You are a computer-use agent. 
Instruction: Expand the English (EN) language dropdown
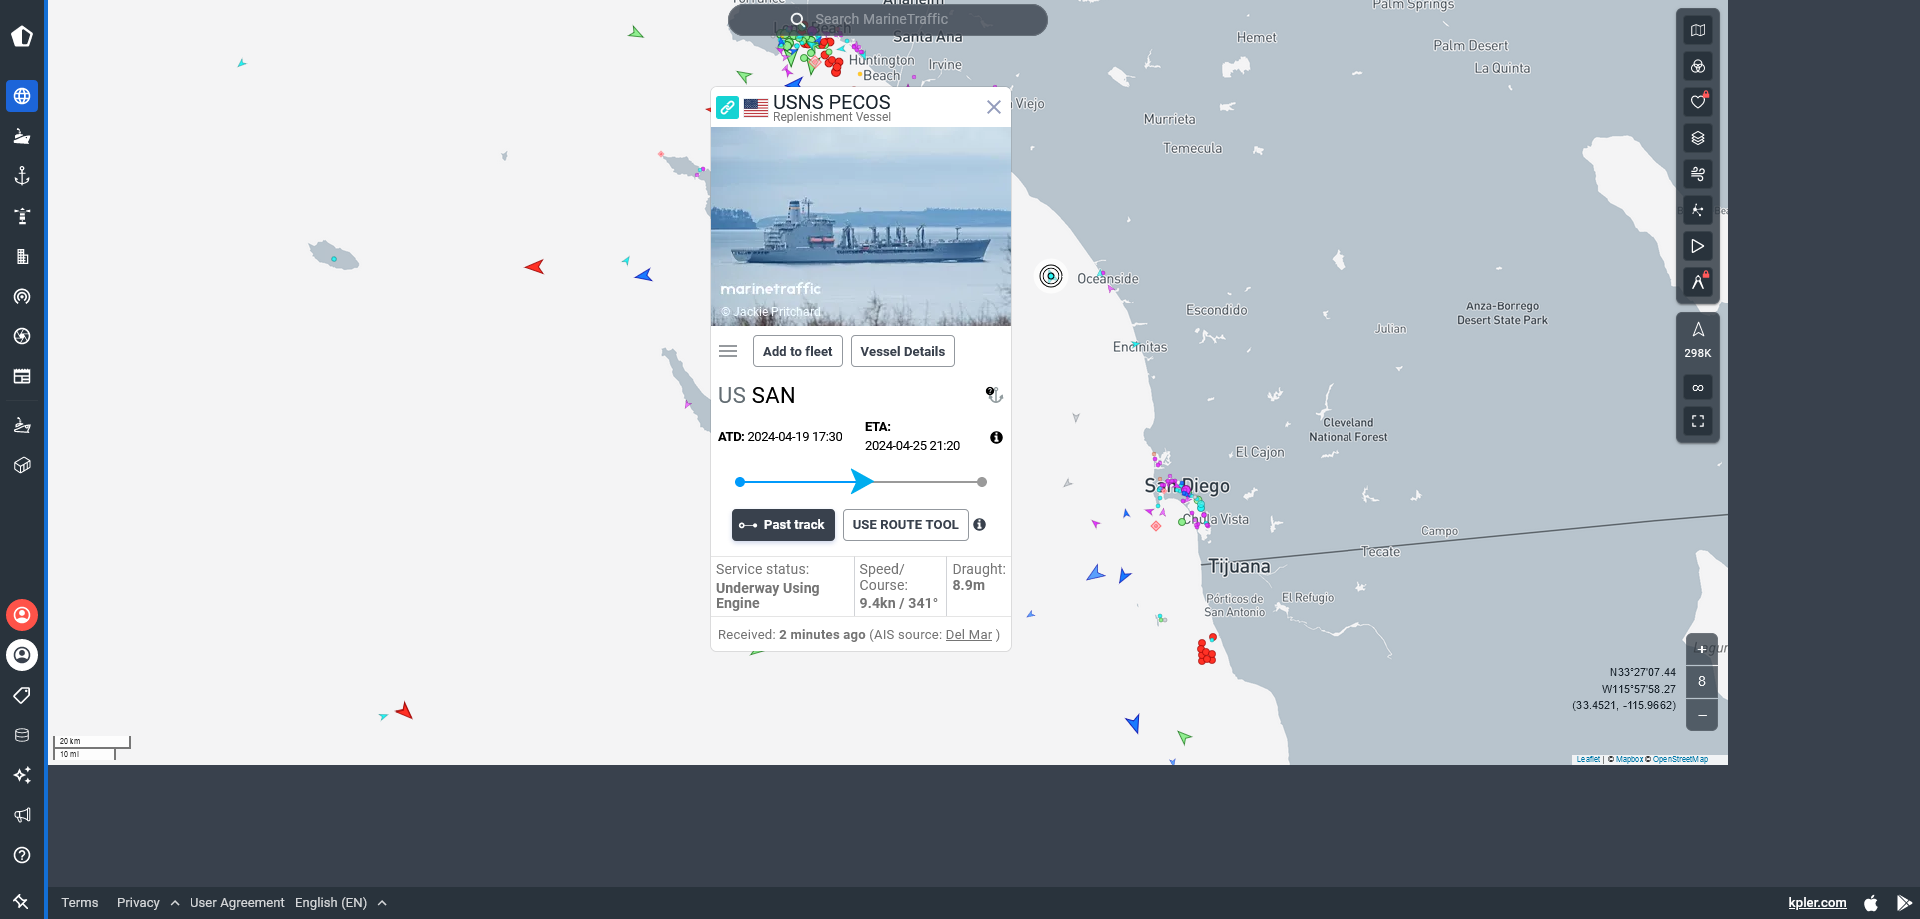click(x=341, y=903)
